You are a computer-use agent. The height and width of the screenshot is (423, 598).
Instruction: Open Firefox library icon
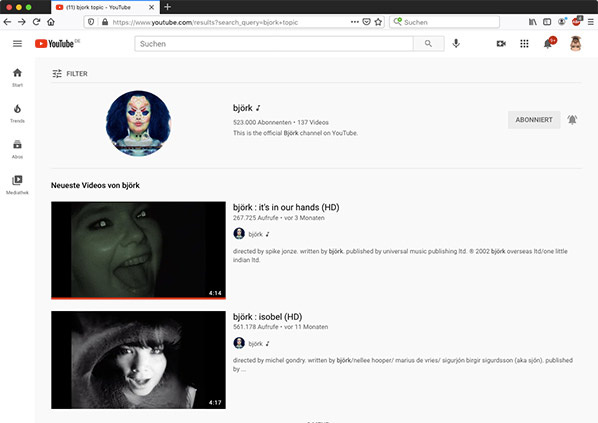click(x=532, y=22)
